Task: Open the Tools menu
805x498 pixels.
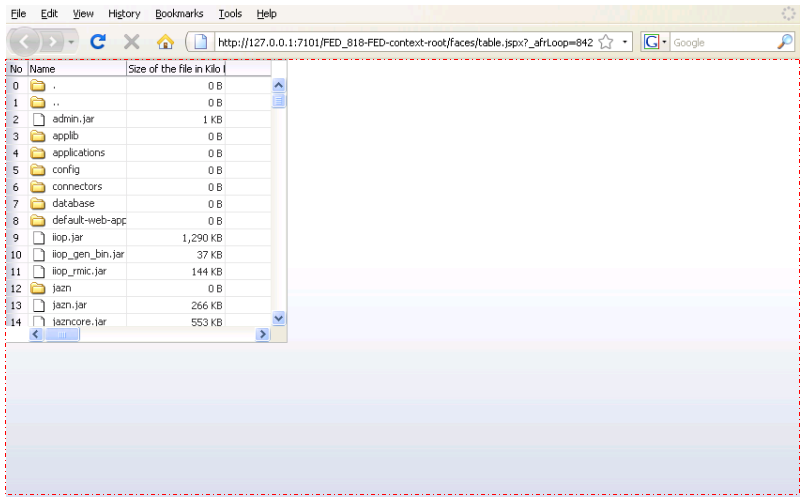Action: click(230, 14)
